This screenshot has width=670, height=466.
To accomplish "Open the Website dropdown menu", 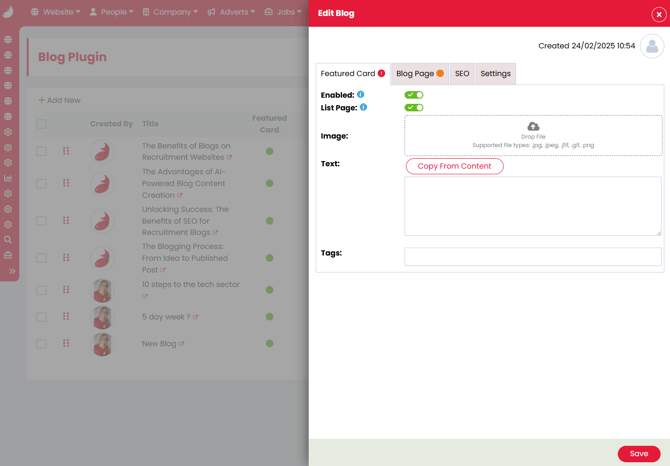I will tap(55, 12).
